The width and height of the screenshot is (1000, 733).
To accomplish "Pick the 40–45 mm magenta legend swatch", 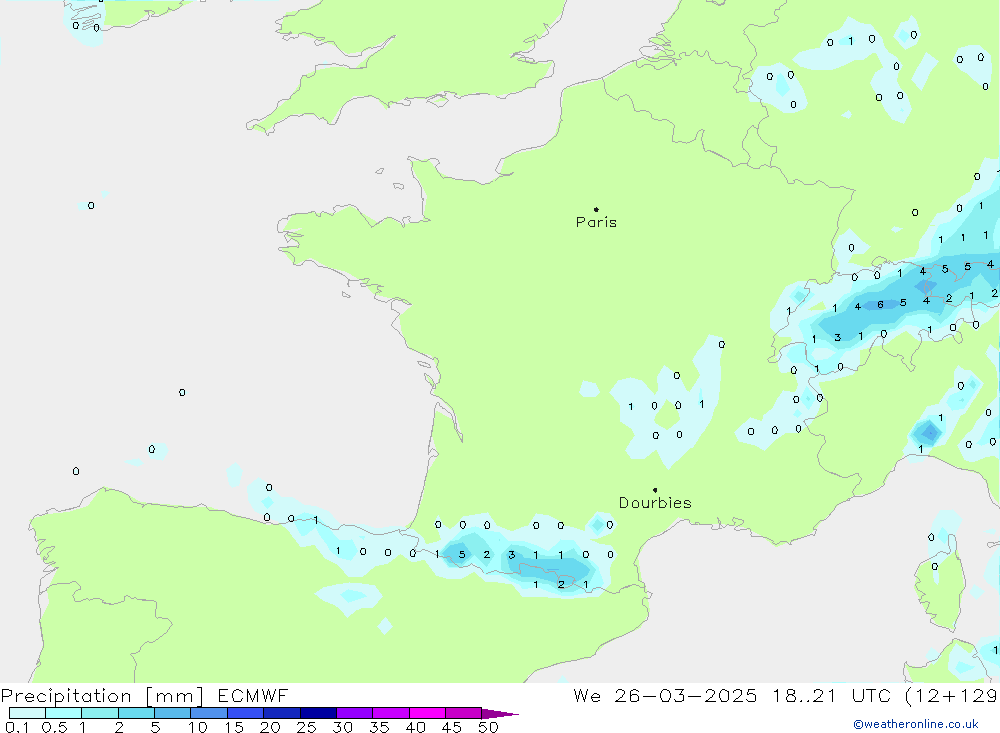I will (427, 713).
